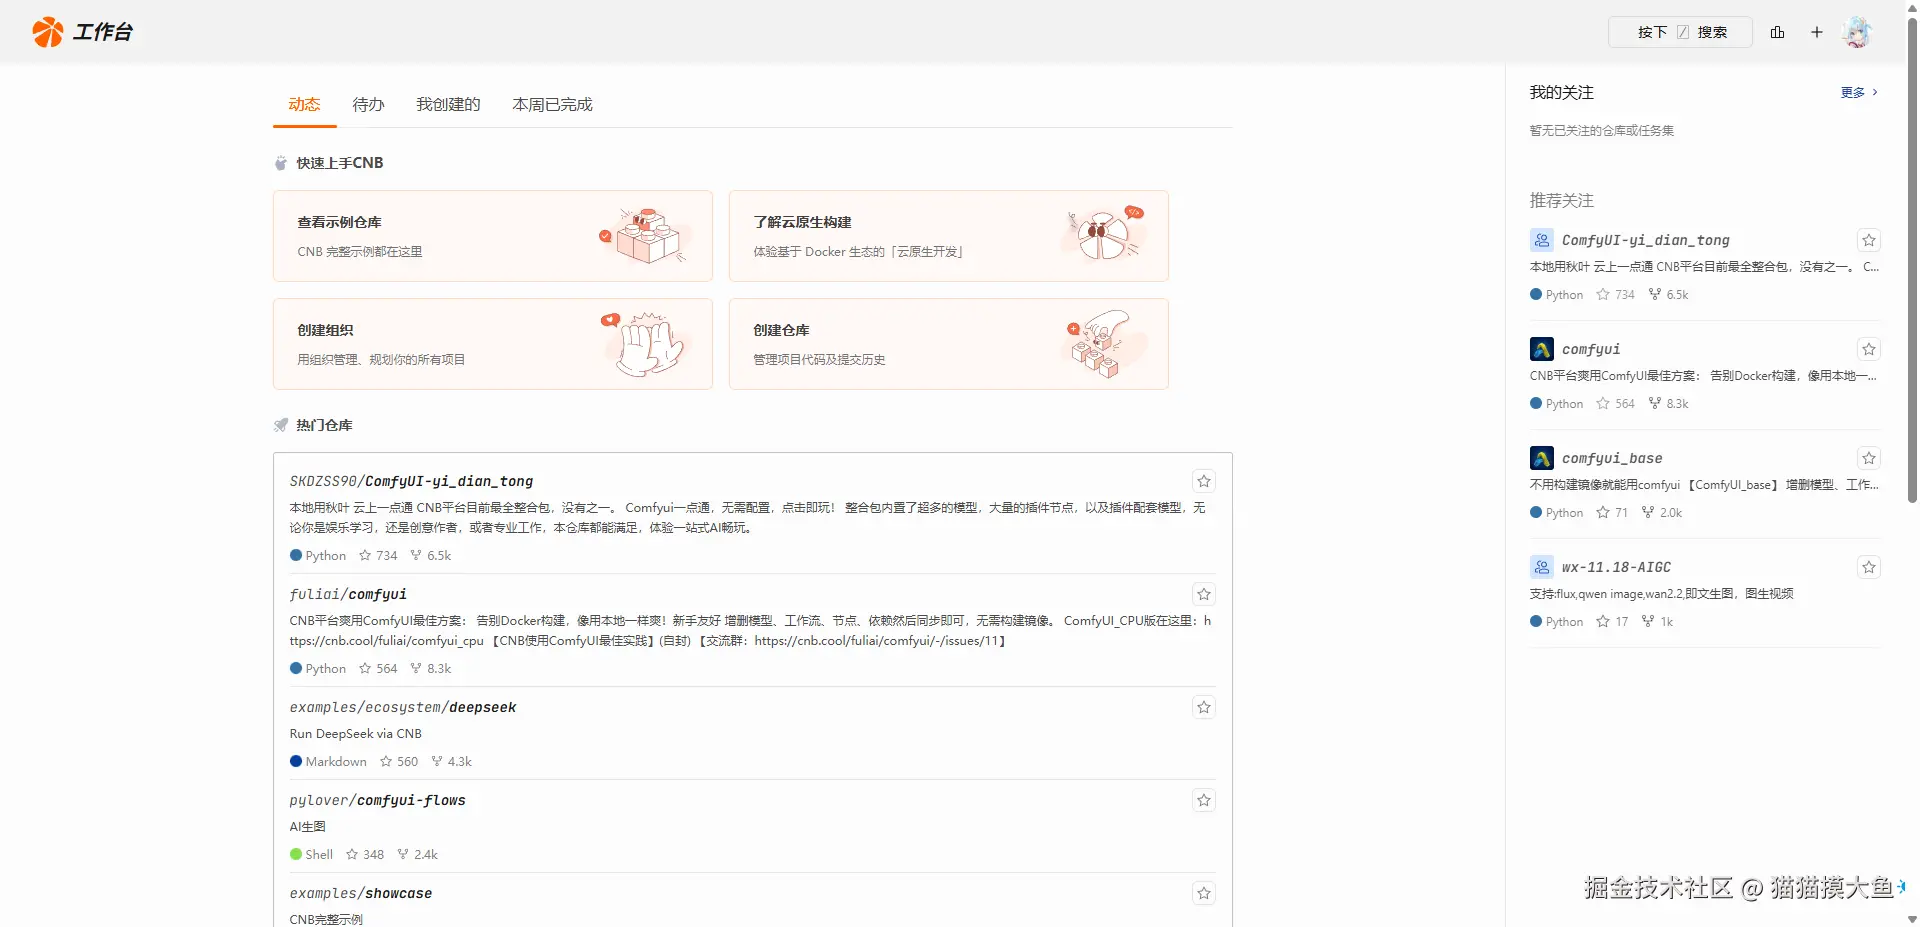Viewport: 1920px width, 927px height.
Task: Click the comfyui_base repository avatar icon
Action: 1542,458
